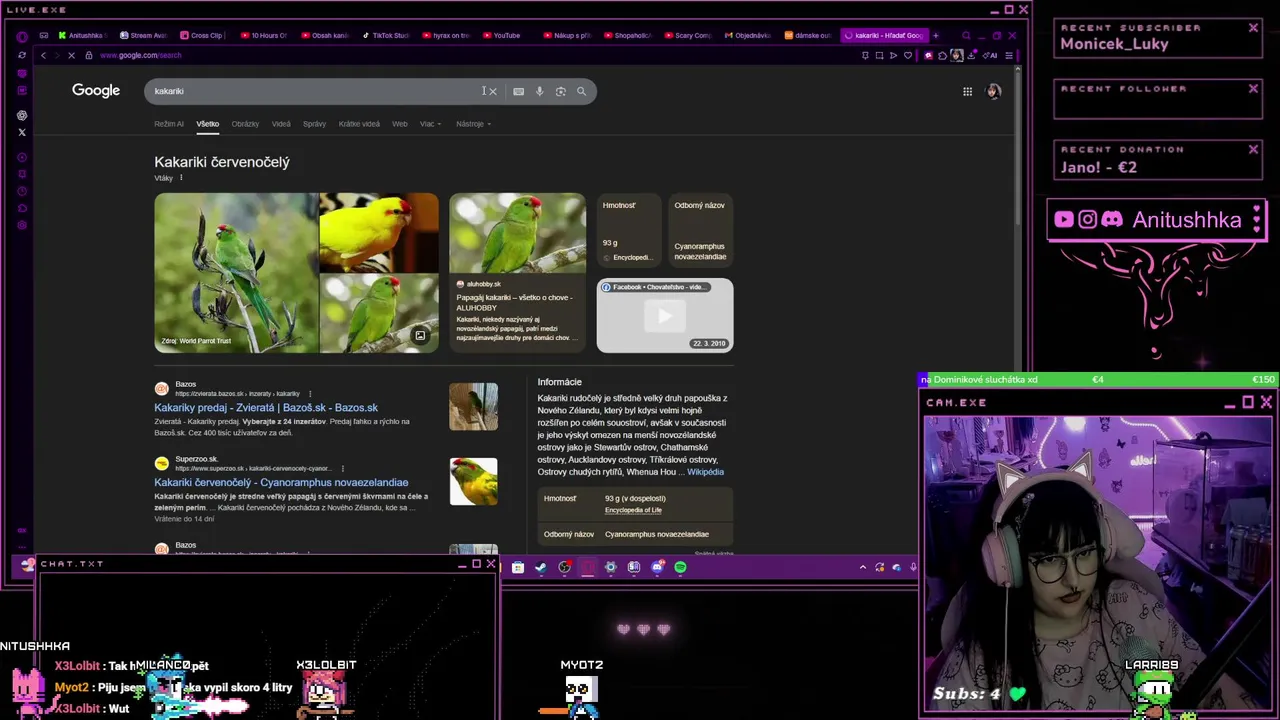Open the X (Twitter) sidebar icon

[22, 132]
